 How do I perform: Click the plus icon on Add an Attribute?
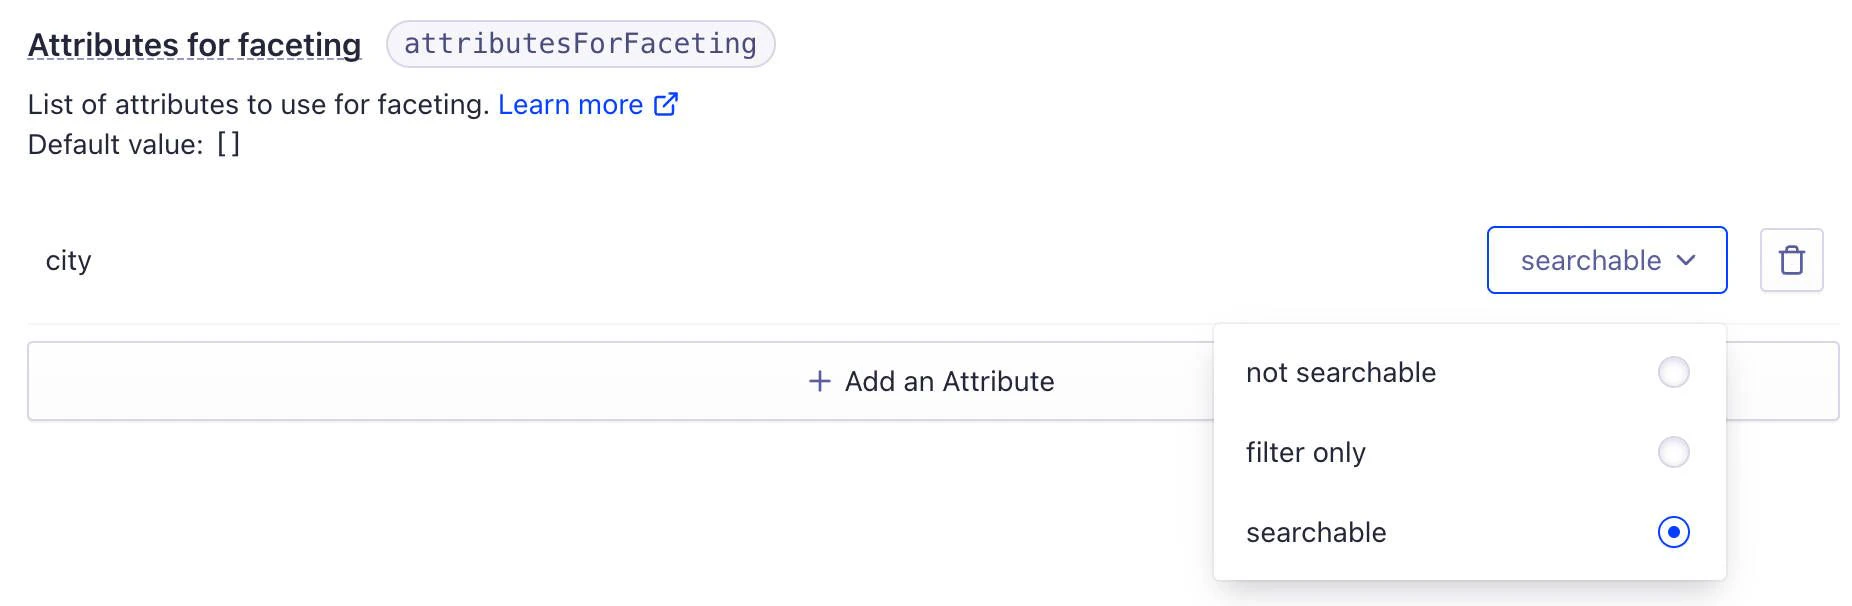pos(819,381)
